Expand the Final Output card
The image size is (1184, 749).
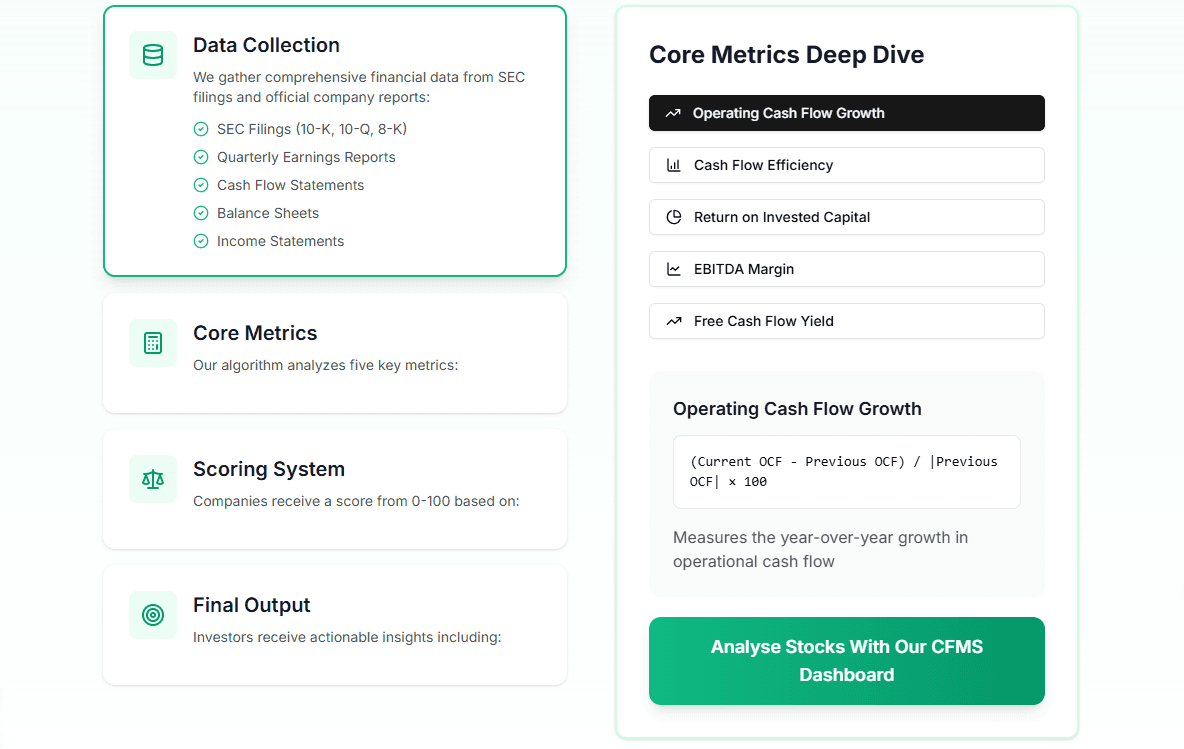[x=334, y=624]
